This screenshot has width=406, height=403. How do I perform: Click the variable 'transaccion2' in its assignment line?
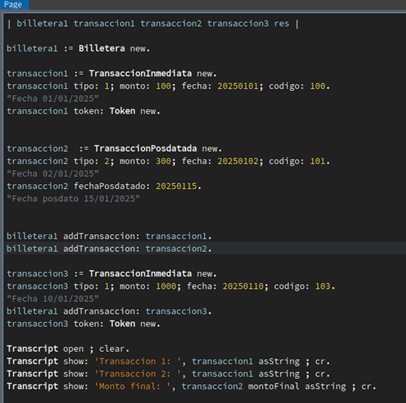pyautogui.click(x=37, y=149)
